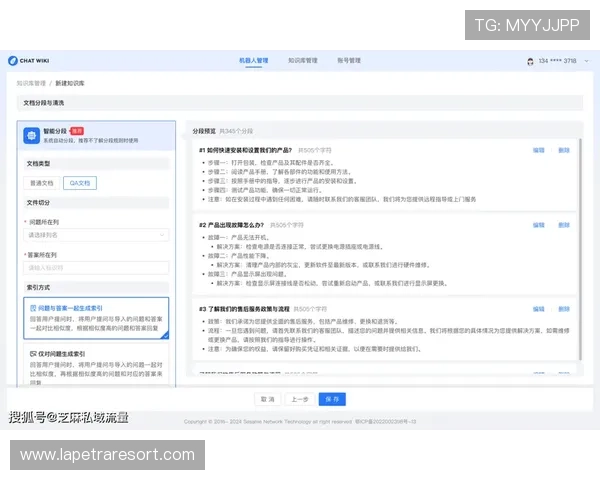600x480 pixels.
Task: Click the icon beside 仅对问题生成索引
Action: tap(33, 354)
